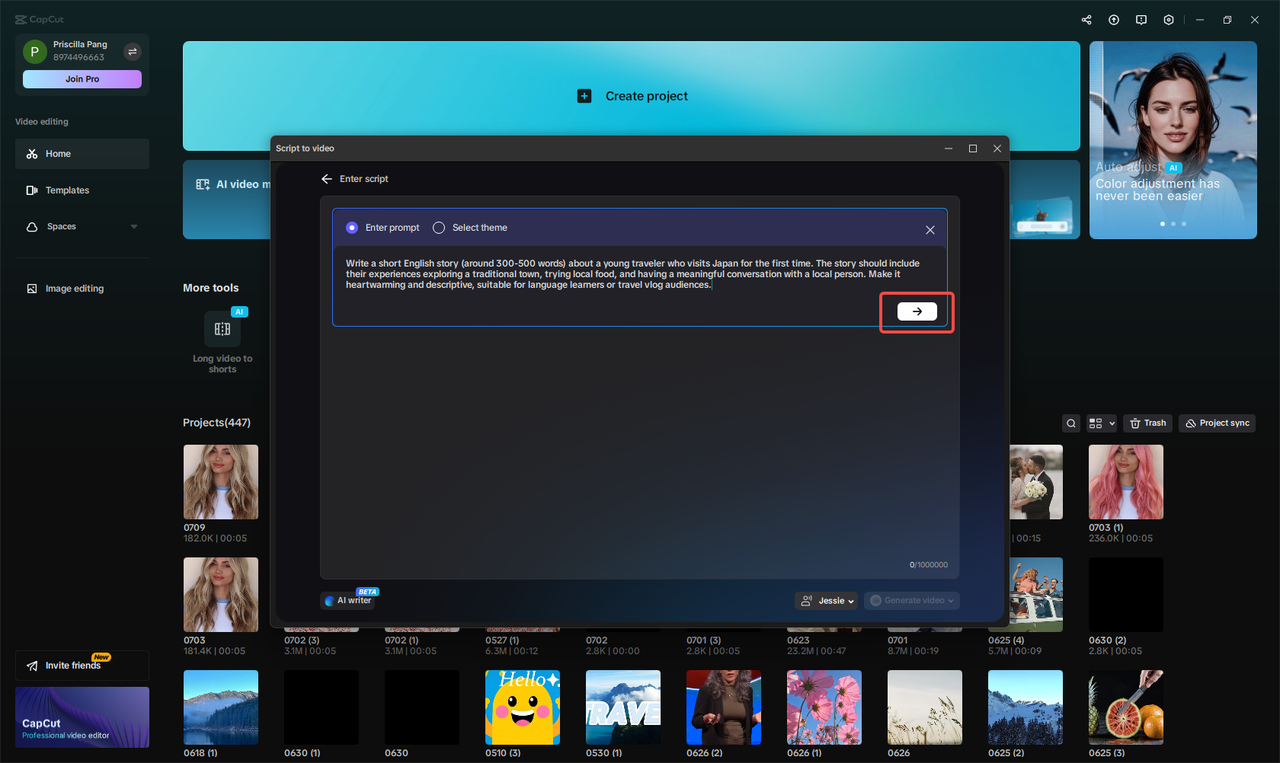Maximize the Script to video dialog
The width and height of the screenshot is (1280, 763).
click(x=973, y=148)
